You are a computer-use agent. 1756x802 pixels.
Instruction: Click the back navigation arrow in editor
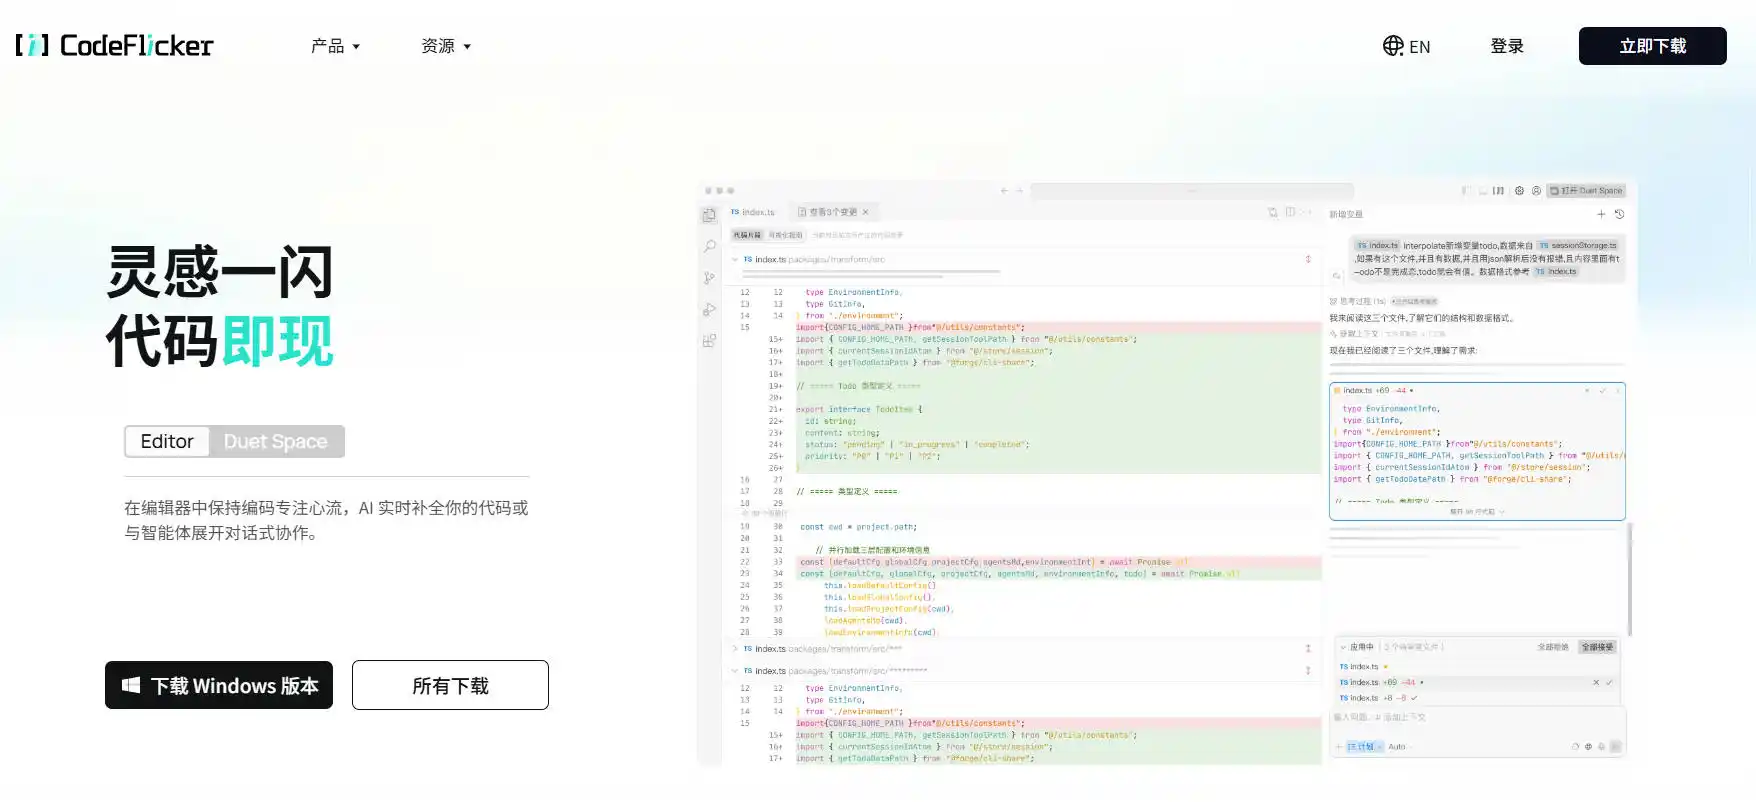(x=1004, y=190)
